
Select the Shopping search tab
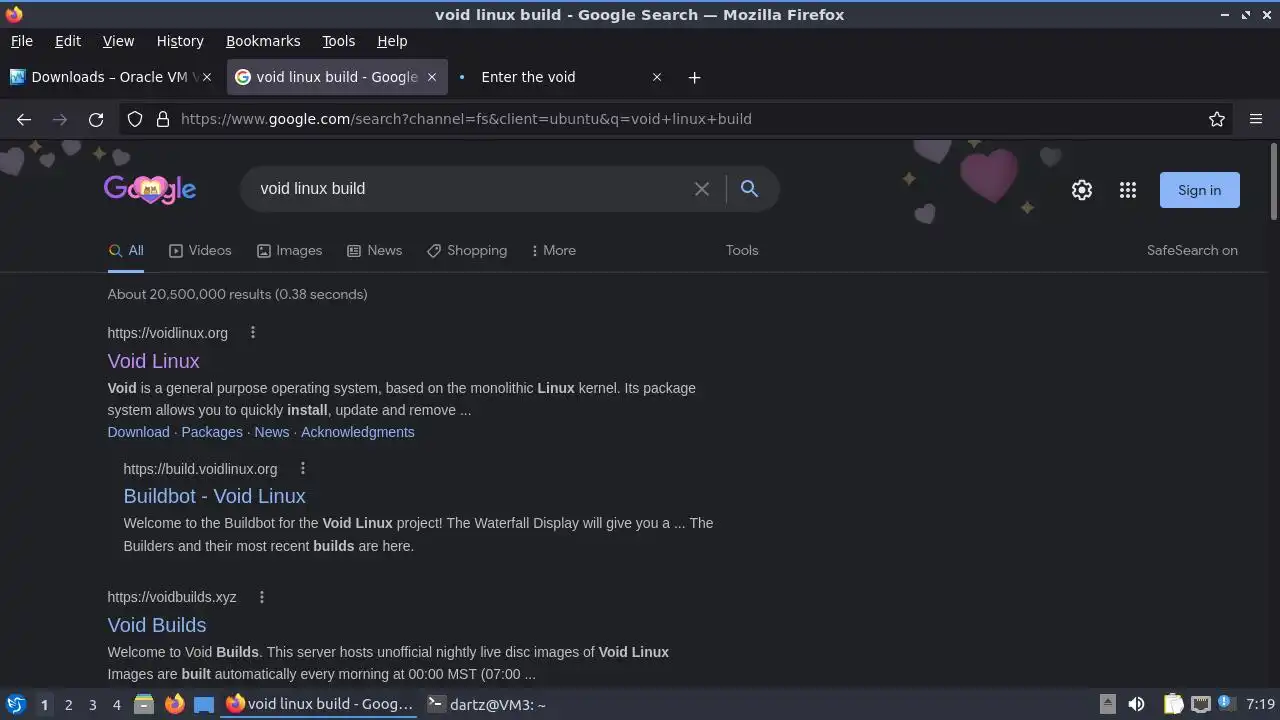tap(467, 251)
